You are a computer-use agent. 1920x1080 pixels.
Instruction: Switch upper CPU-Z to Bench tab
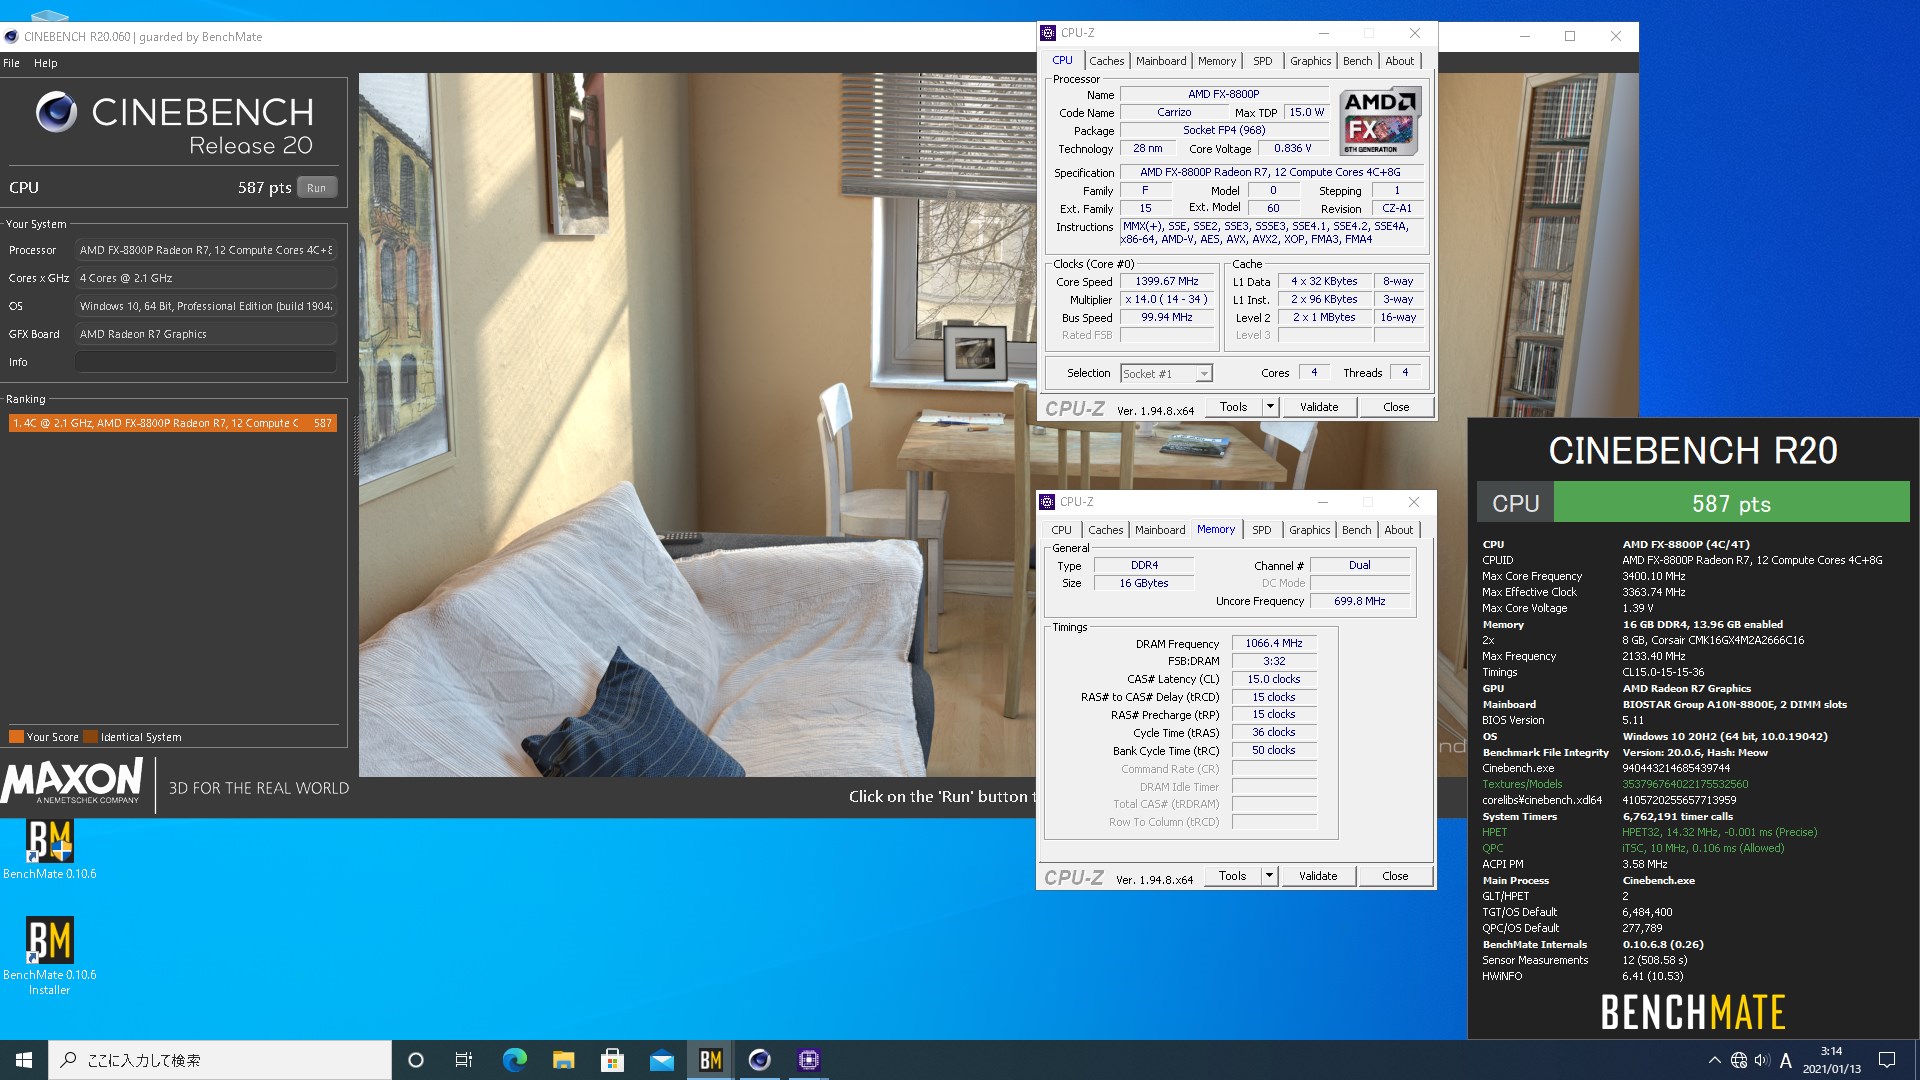[x=1357, y=61]
